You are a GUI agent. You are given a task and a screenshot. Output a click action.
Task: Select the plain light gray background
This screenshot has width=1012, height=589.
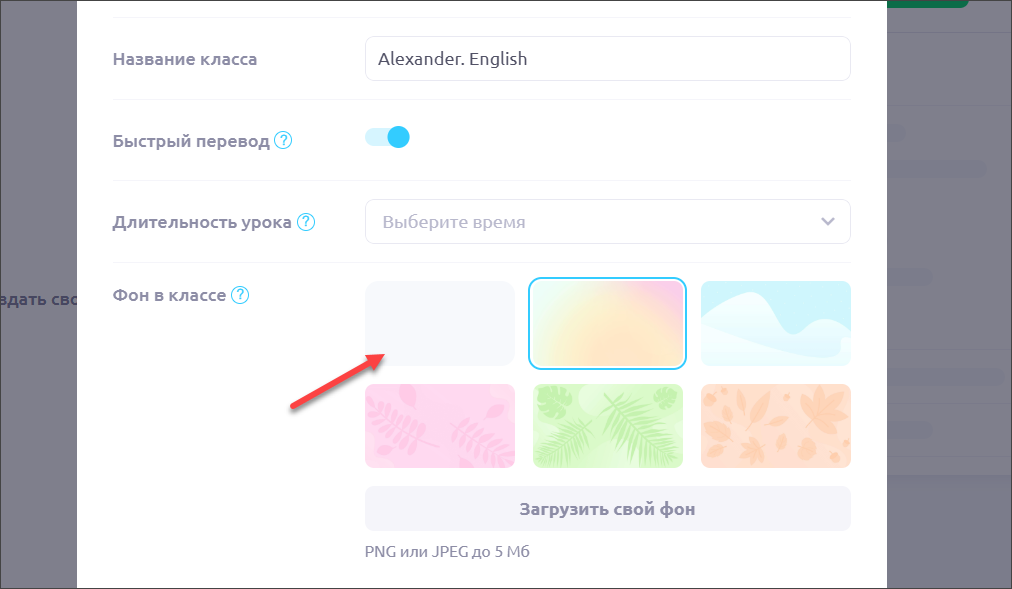coord(440,323)
